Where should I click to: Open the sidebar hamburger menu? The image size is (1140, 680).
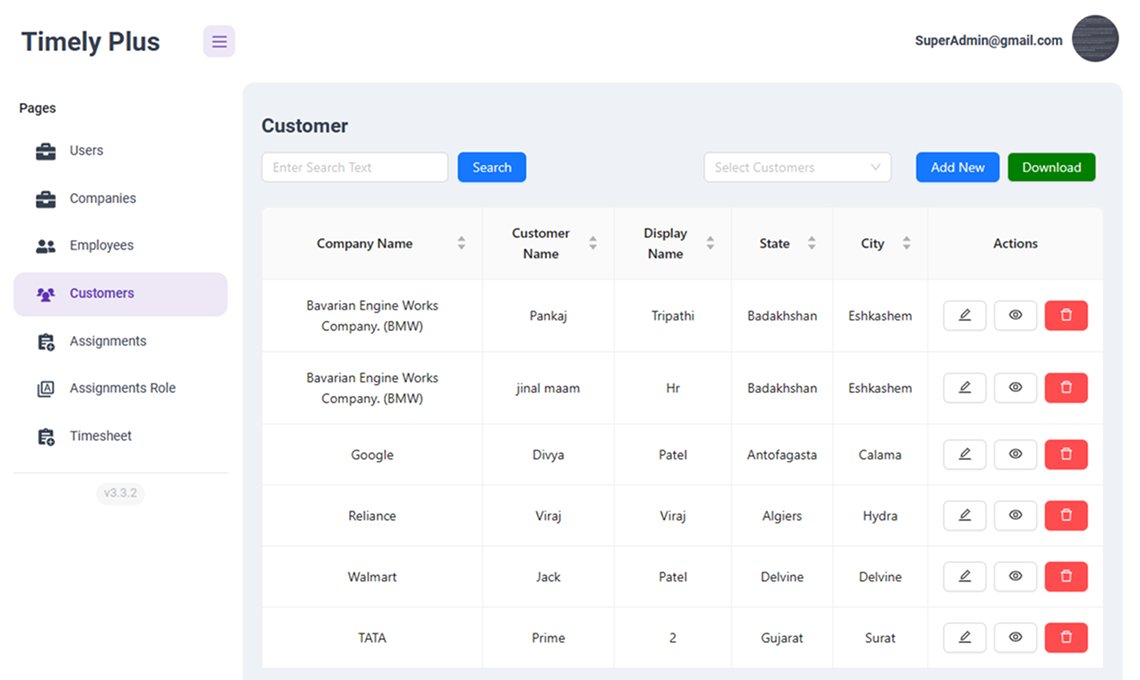219,41
